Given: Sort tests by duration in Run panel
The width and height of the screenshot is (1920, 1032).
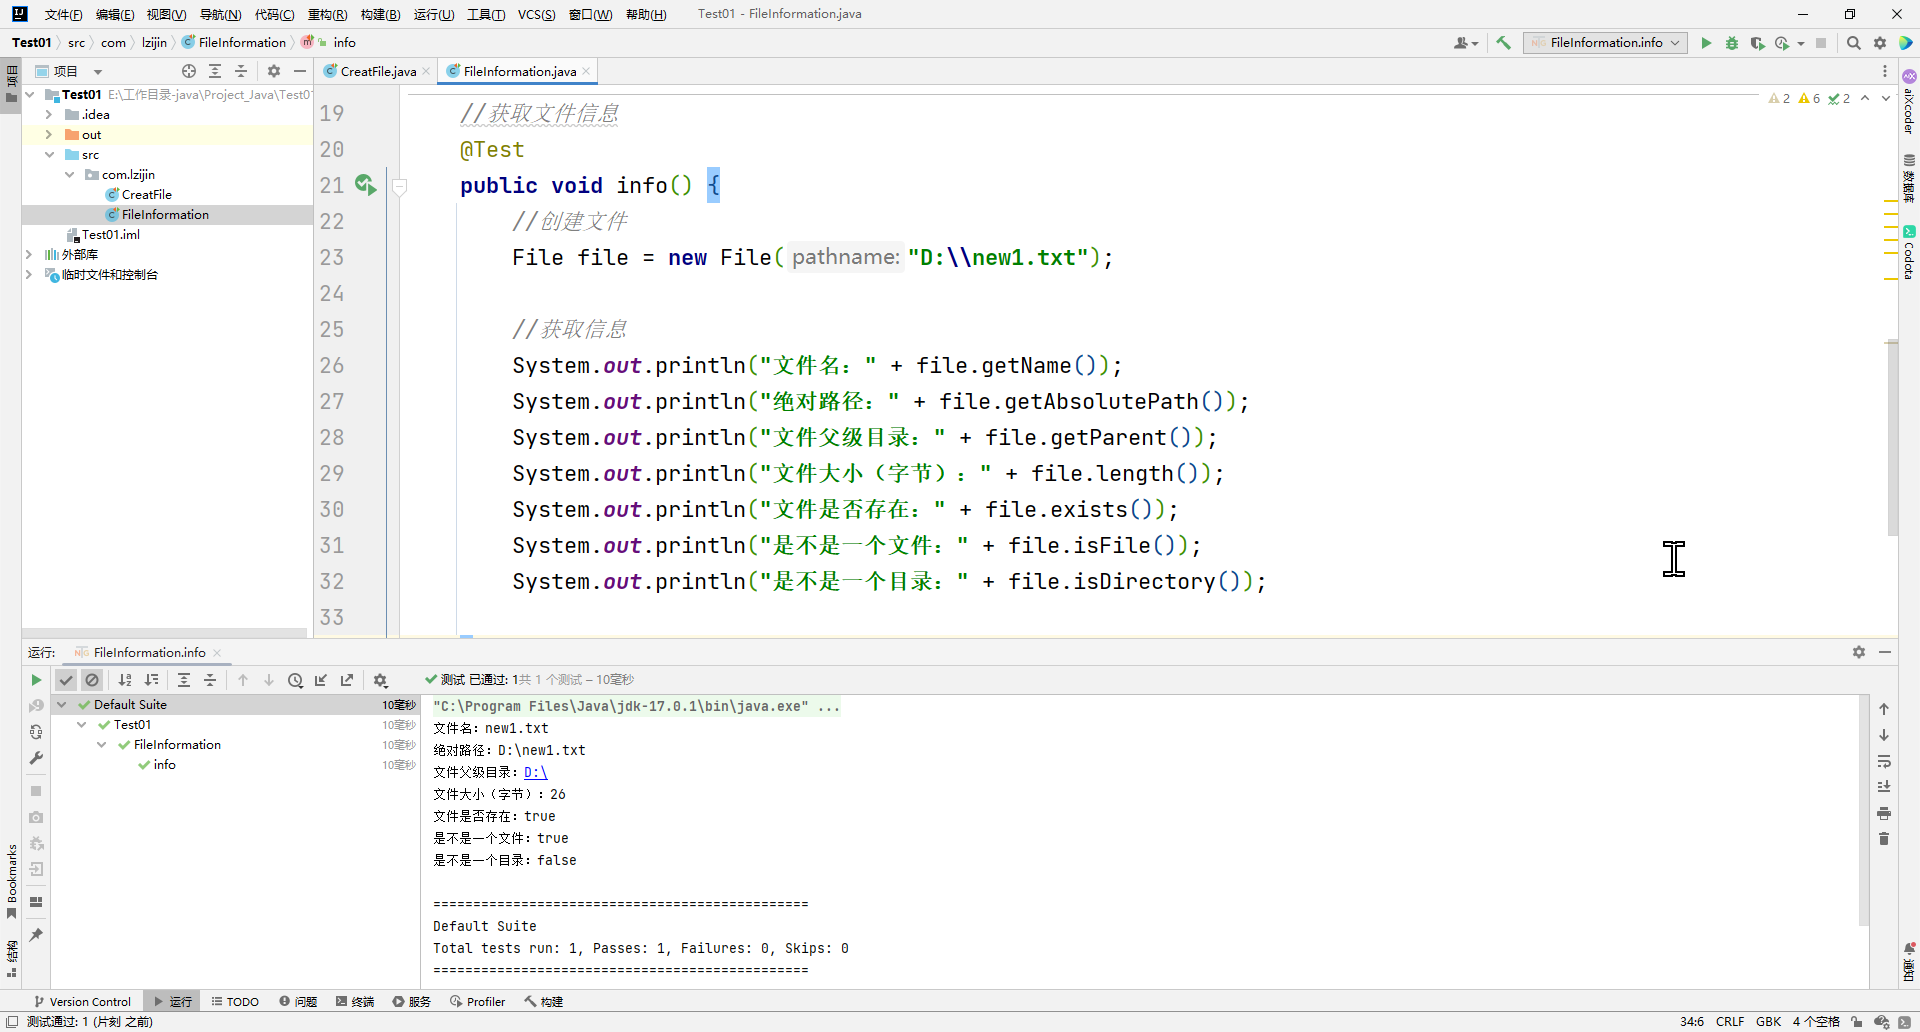Looking at the screenshot, I should tap(152, 680).
